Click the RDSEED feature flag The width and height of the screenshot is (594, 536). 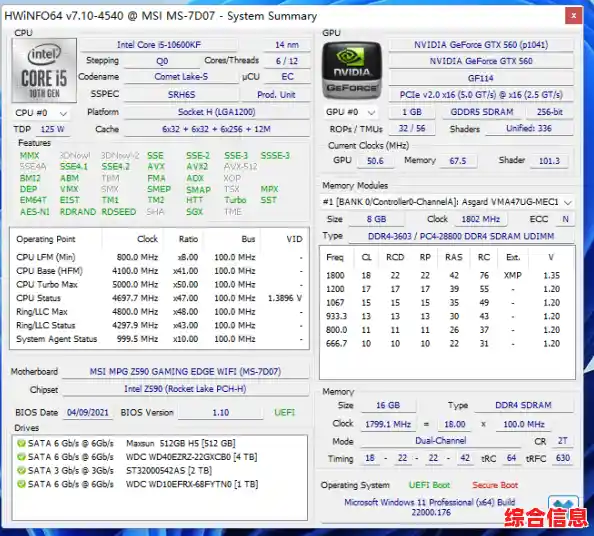119,212
